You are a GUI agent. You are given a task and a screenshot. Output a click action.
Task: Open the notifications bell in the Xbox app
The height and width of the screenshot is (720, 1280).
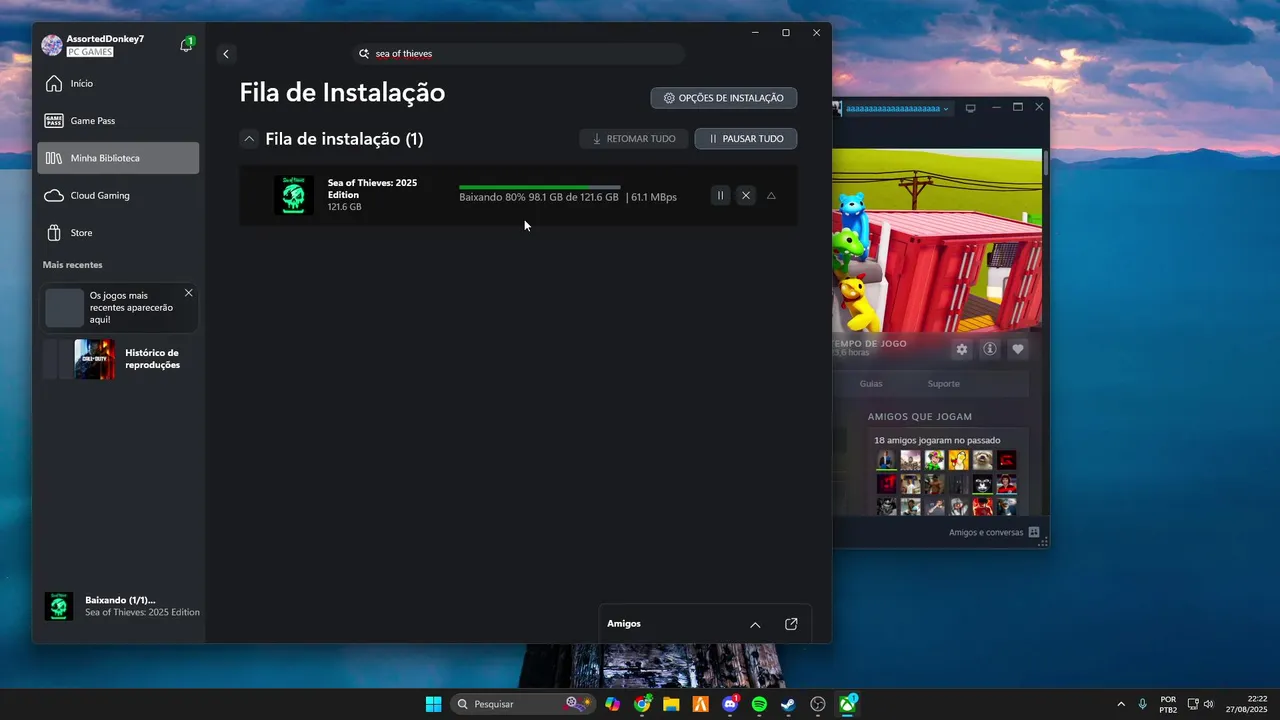click(186, 45)
